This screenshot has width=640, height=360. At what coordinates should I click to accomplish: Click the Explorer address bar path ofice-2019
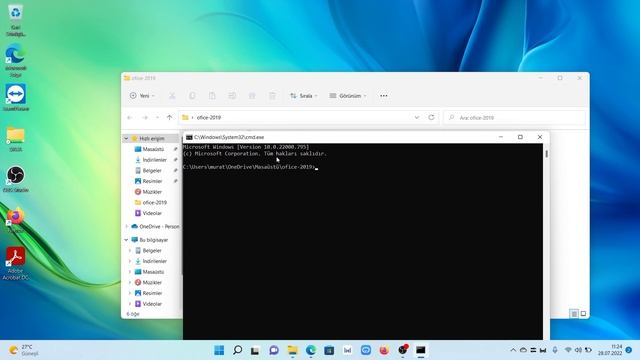tap(209, 118)
